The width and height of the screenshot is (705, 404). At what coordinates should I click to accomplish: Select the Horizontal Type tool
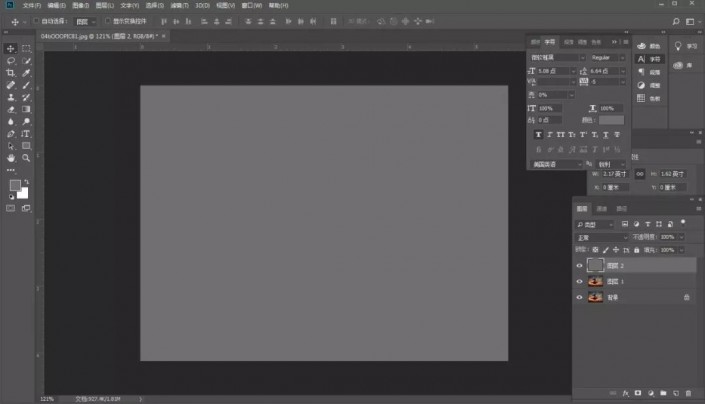pos(26,133)
